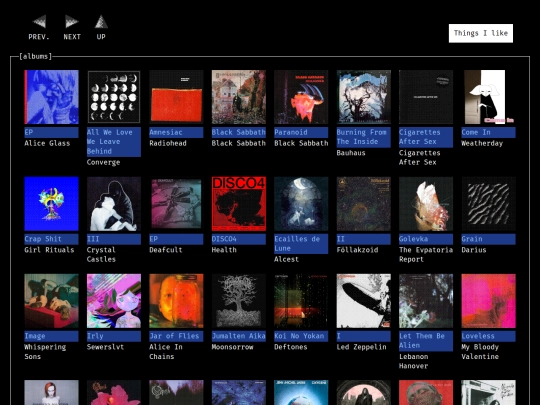Image resolution: width=540 pixels, height=405 pixels.
Task: Click the DISCO4 album cover
Action: pos(239,204)
